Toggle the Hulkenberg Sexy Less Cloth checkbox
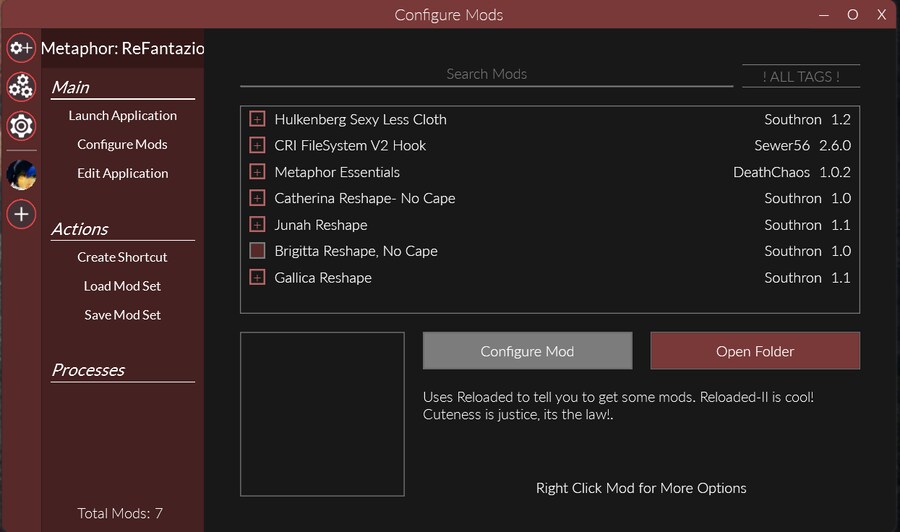 (257, 119)
